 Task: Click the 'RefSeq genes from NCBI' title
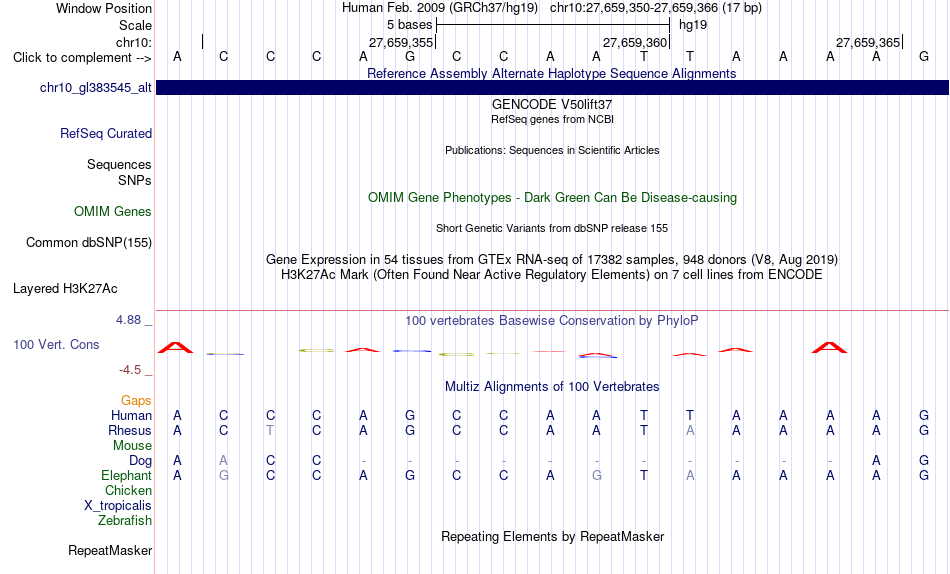coord(552,119)
